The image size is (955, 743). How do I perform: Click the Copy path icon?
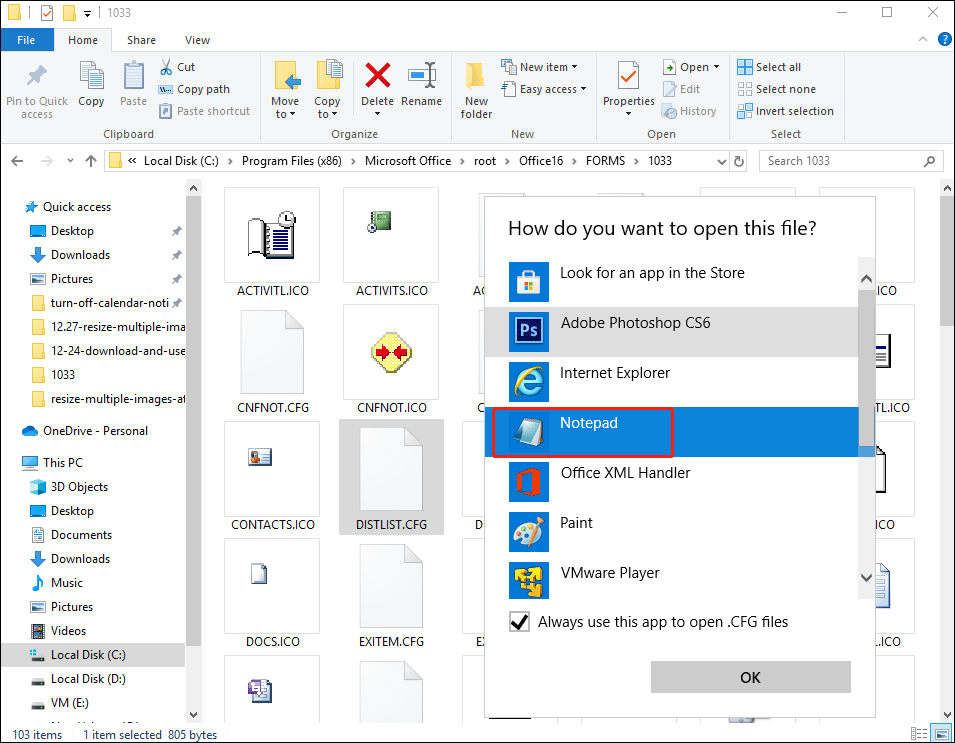tap(166, 90)
